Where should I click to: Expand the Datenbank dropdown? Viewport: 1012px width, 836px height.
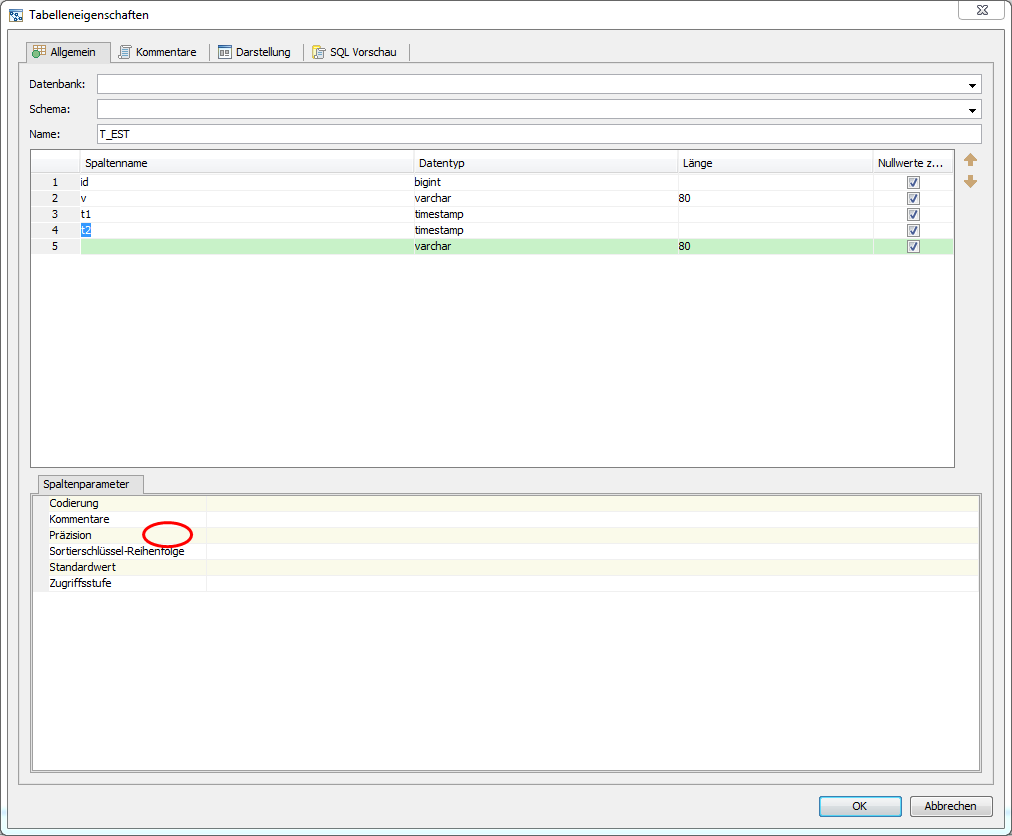pos(972,85)
